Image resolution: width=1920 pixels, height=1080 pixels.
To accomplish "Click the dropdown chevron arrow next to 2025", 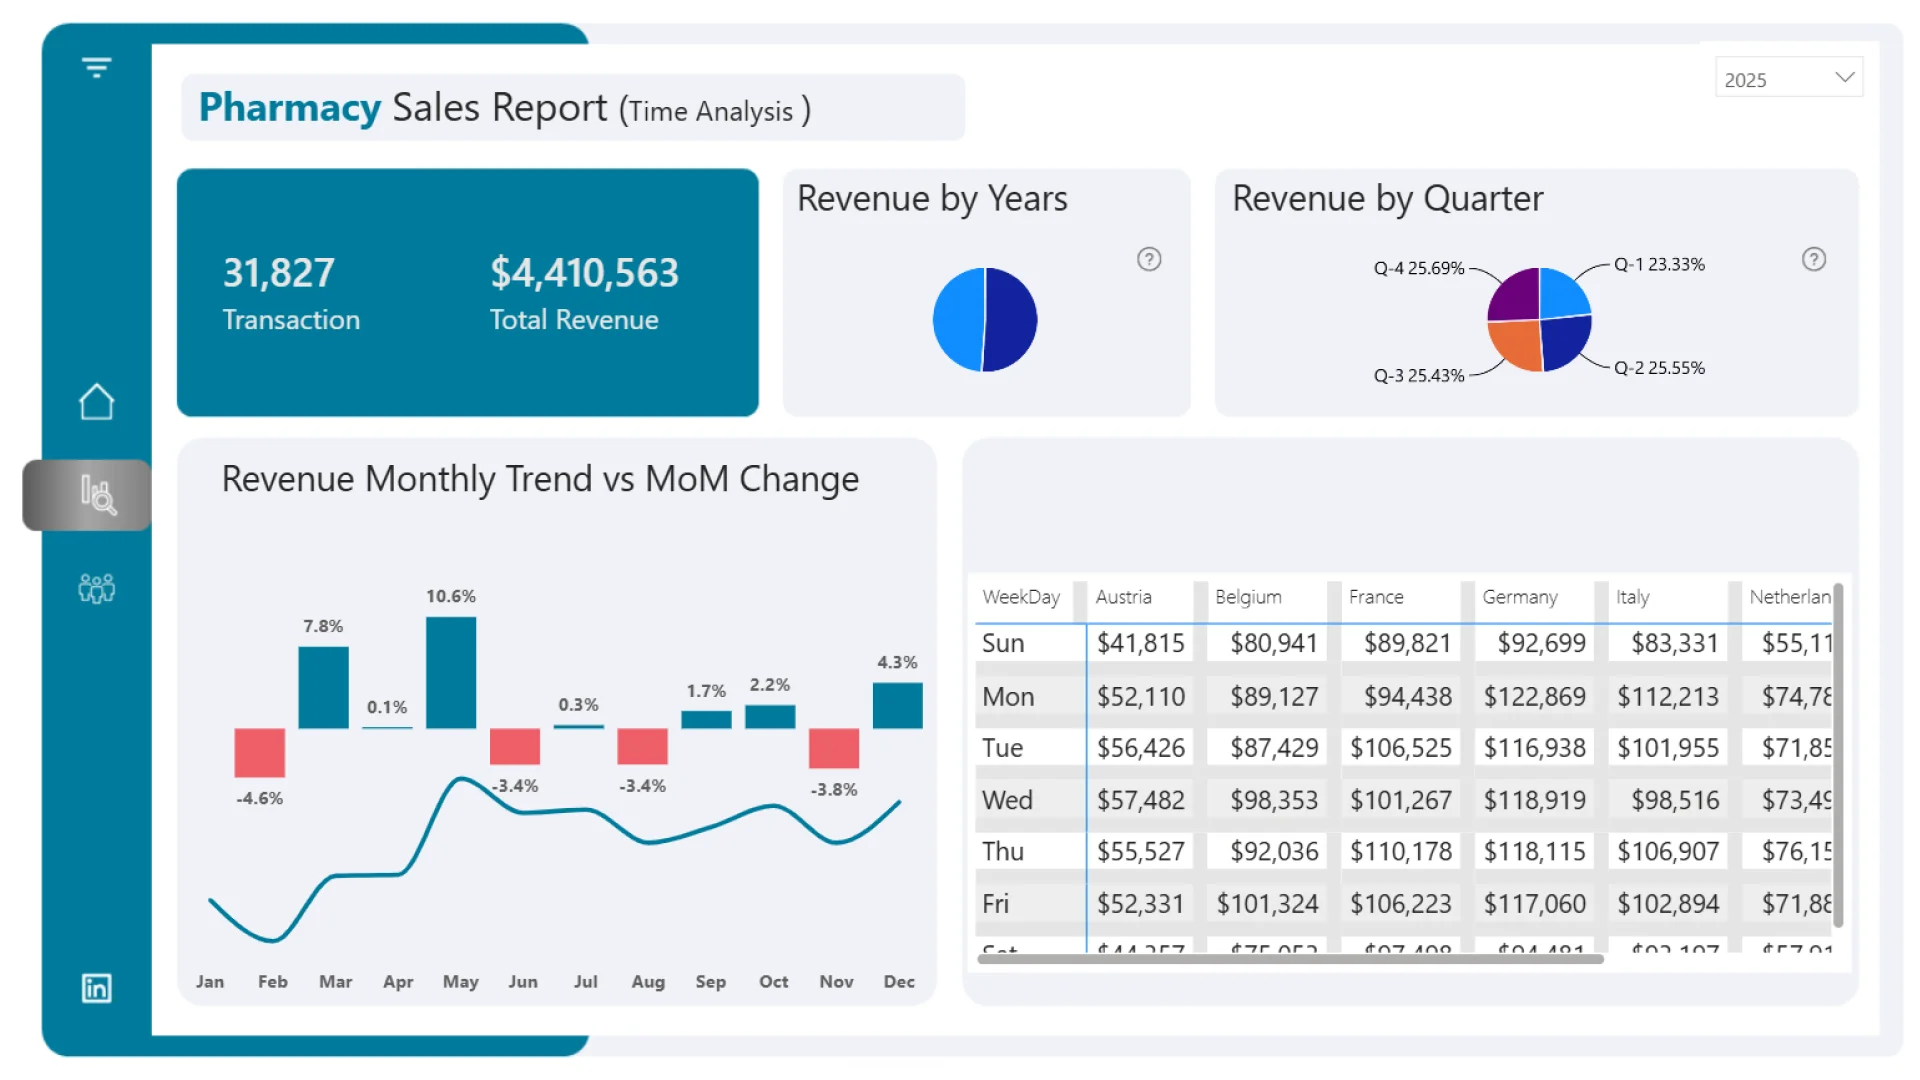I will click(x=1845, y=78).
